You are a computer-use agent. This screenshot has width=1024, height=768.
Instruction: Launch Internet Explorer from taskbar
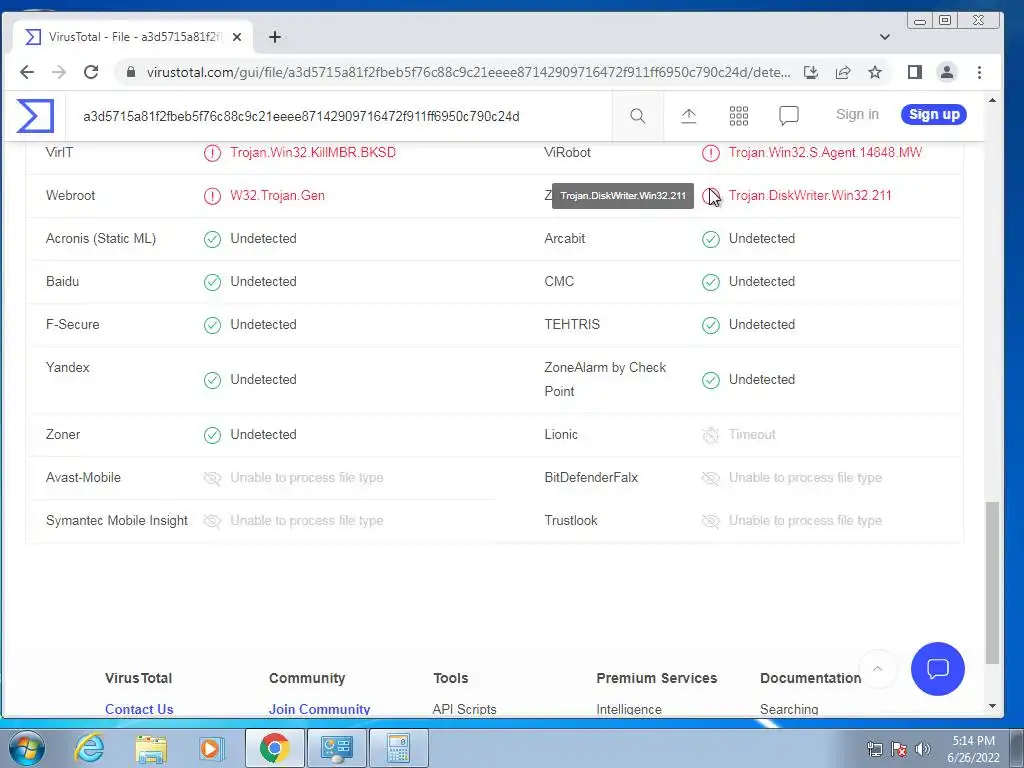tap(89, 748)
